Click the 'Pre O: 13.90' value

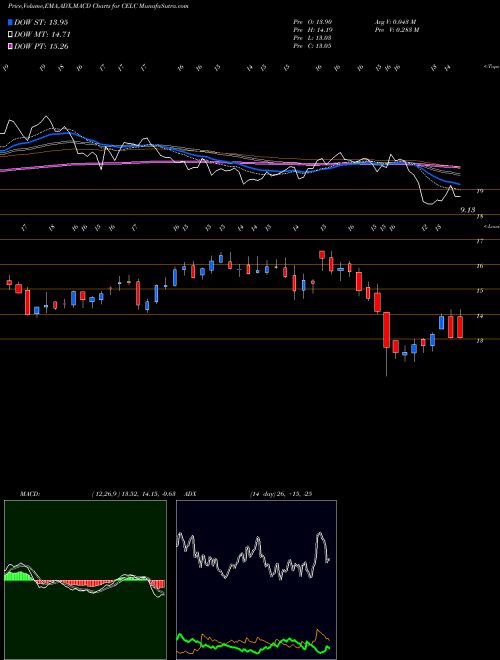tap(313, 21)
